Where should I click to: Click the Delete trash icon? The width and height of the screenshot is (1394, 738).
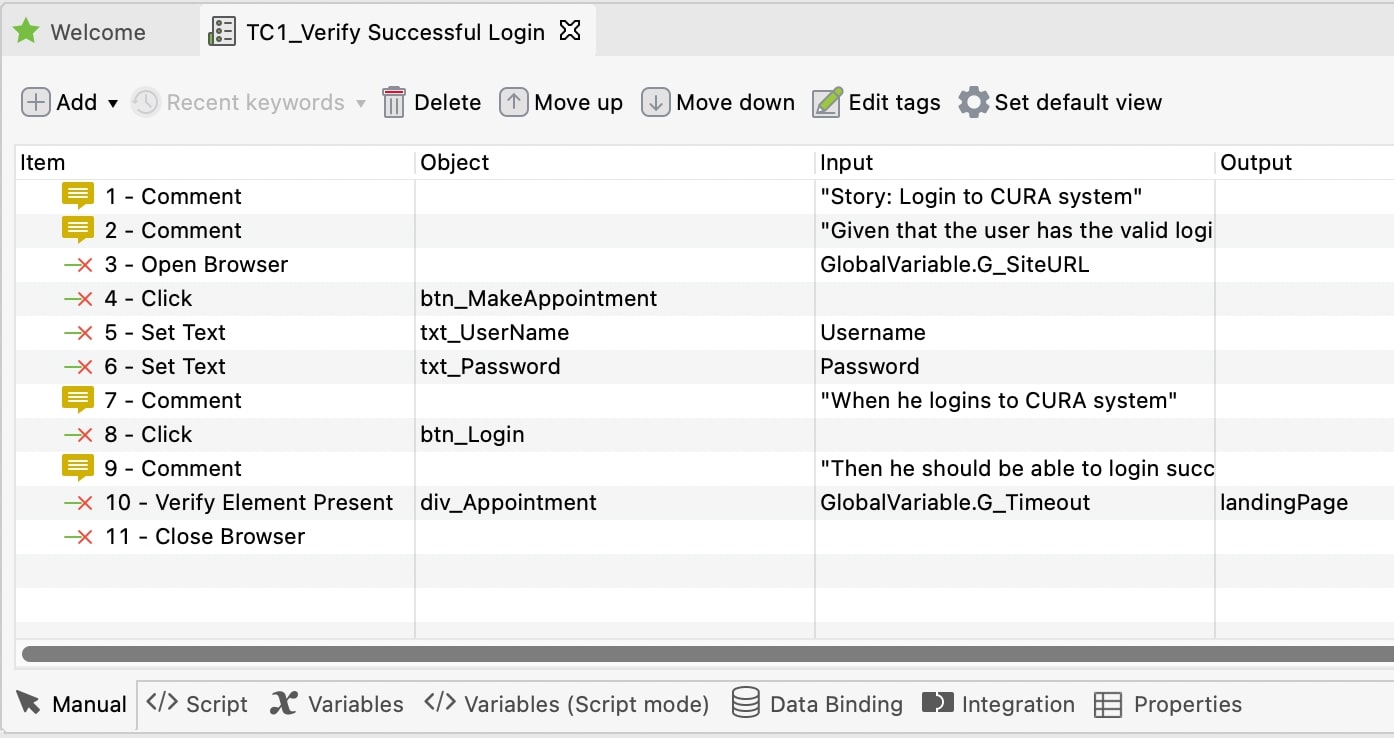[395, 101]
